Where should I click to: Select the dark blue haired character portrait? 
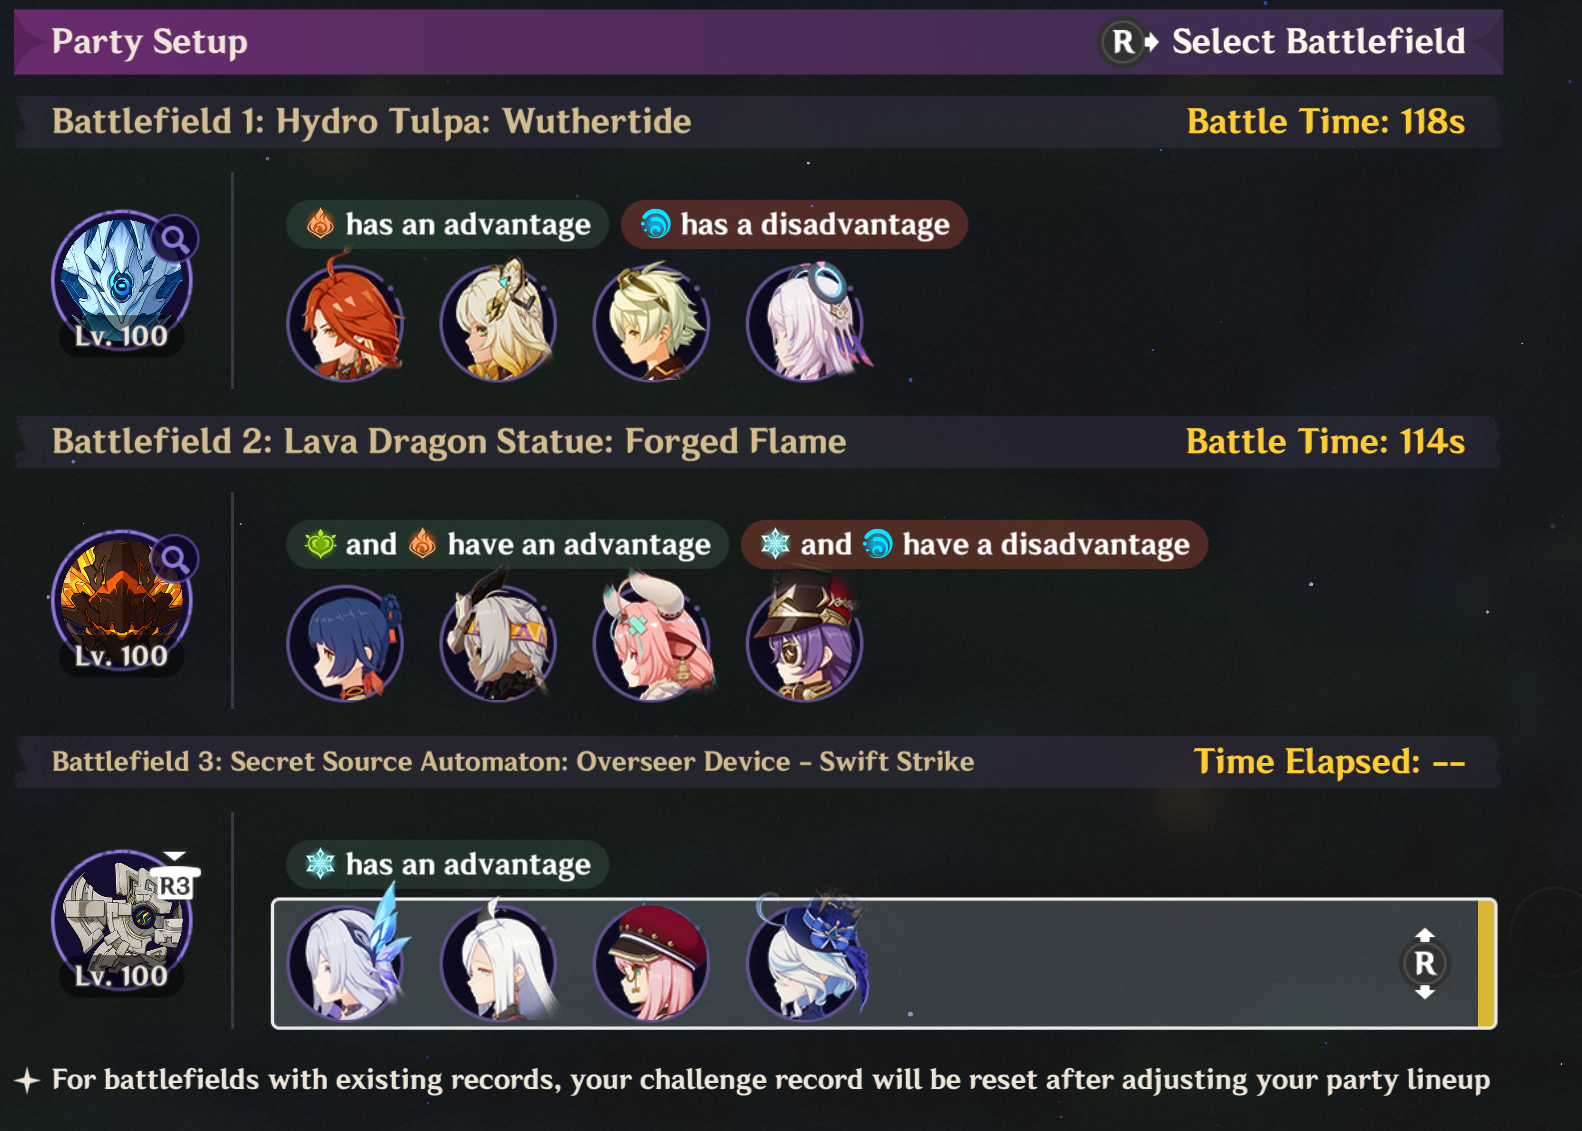[x=346, y=643]
